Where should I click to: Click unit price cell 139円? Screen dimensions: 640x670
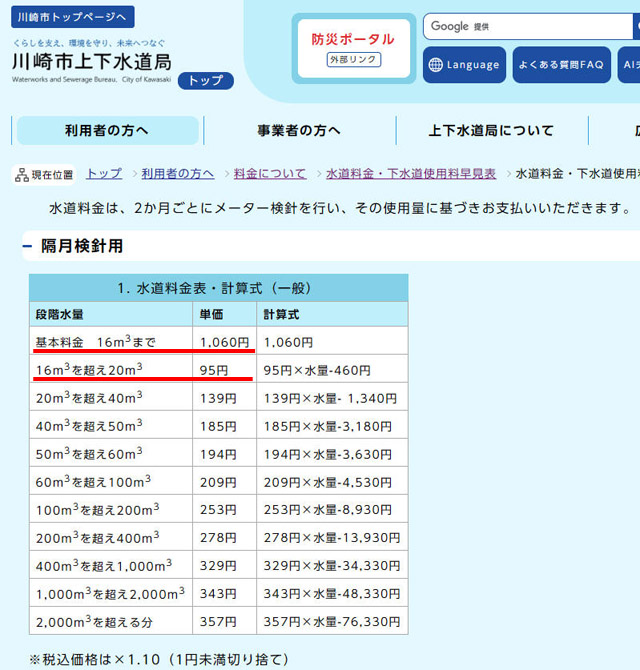(x=224, y=397)
